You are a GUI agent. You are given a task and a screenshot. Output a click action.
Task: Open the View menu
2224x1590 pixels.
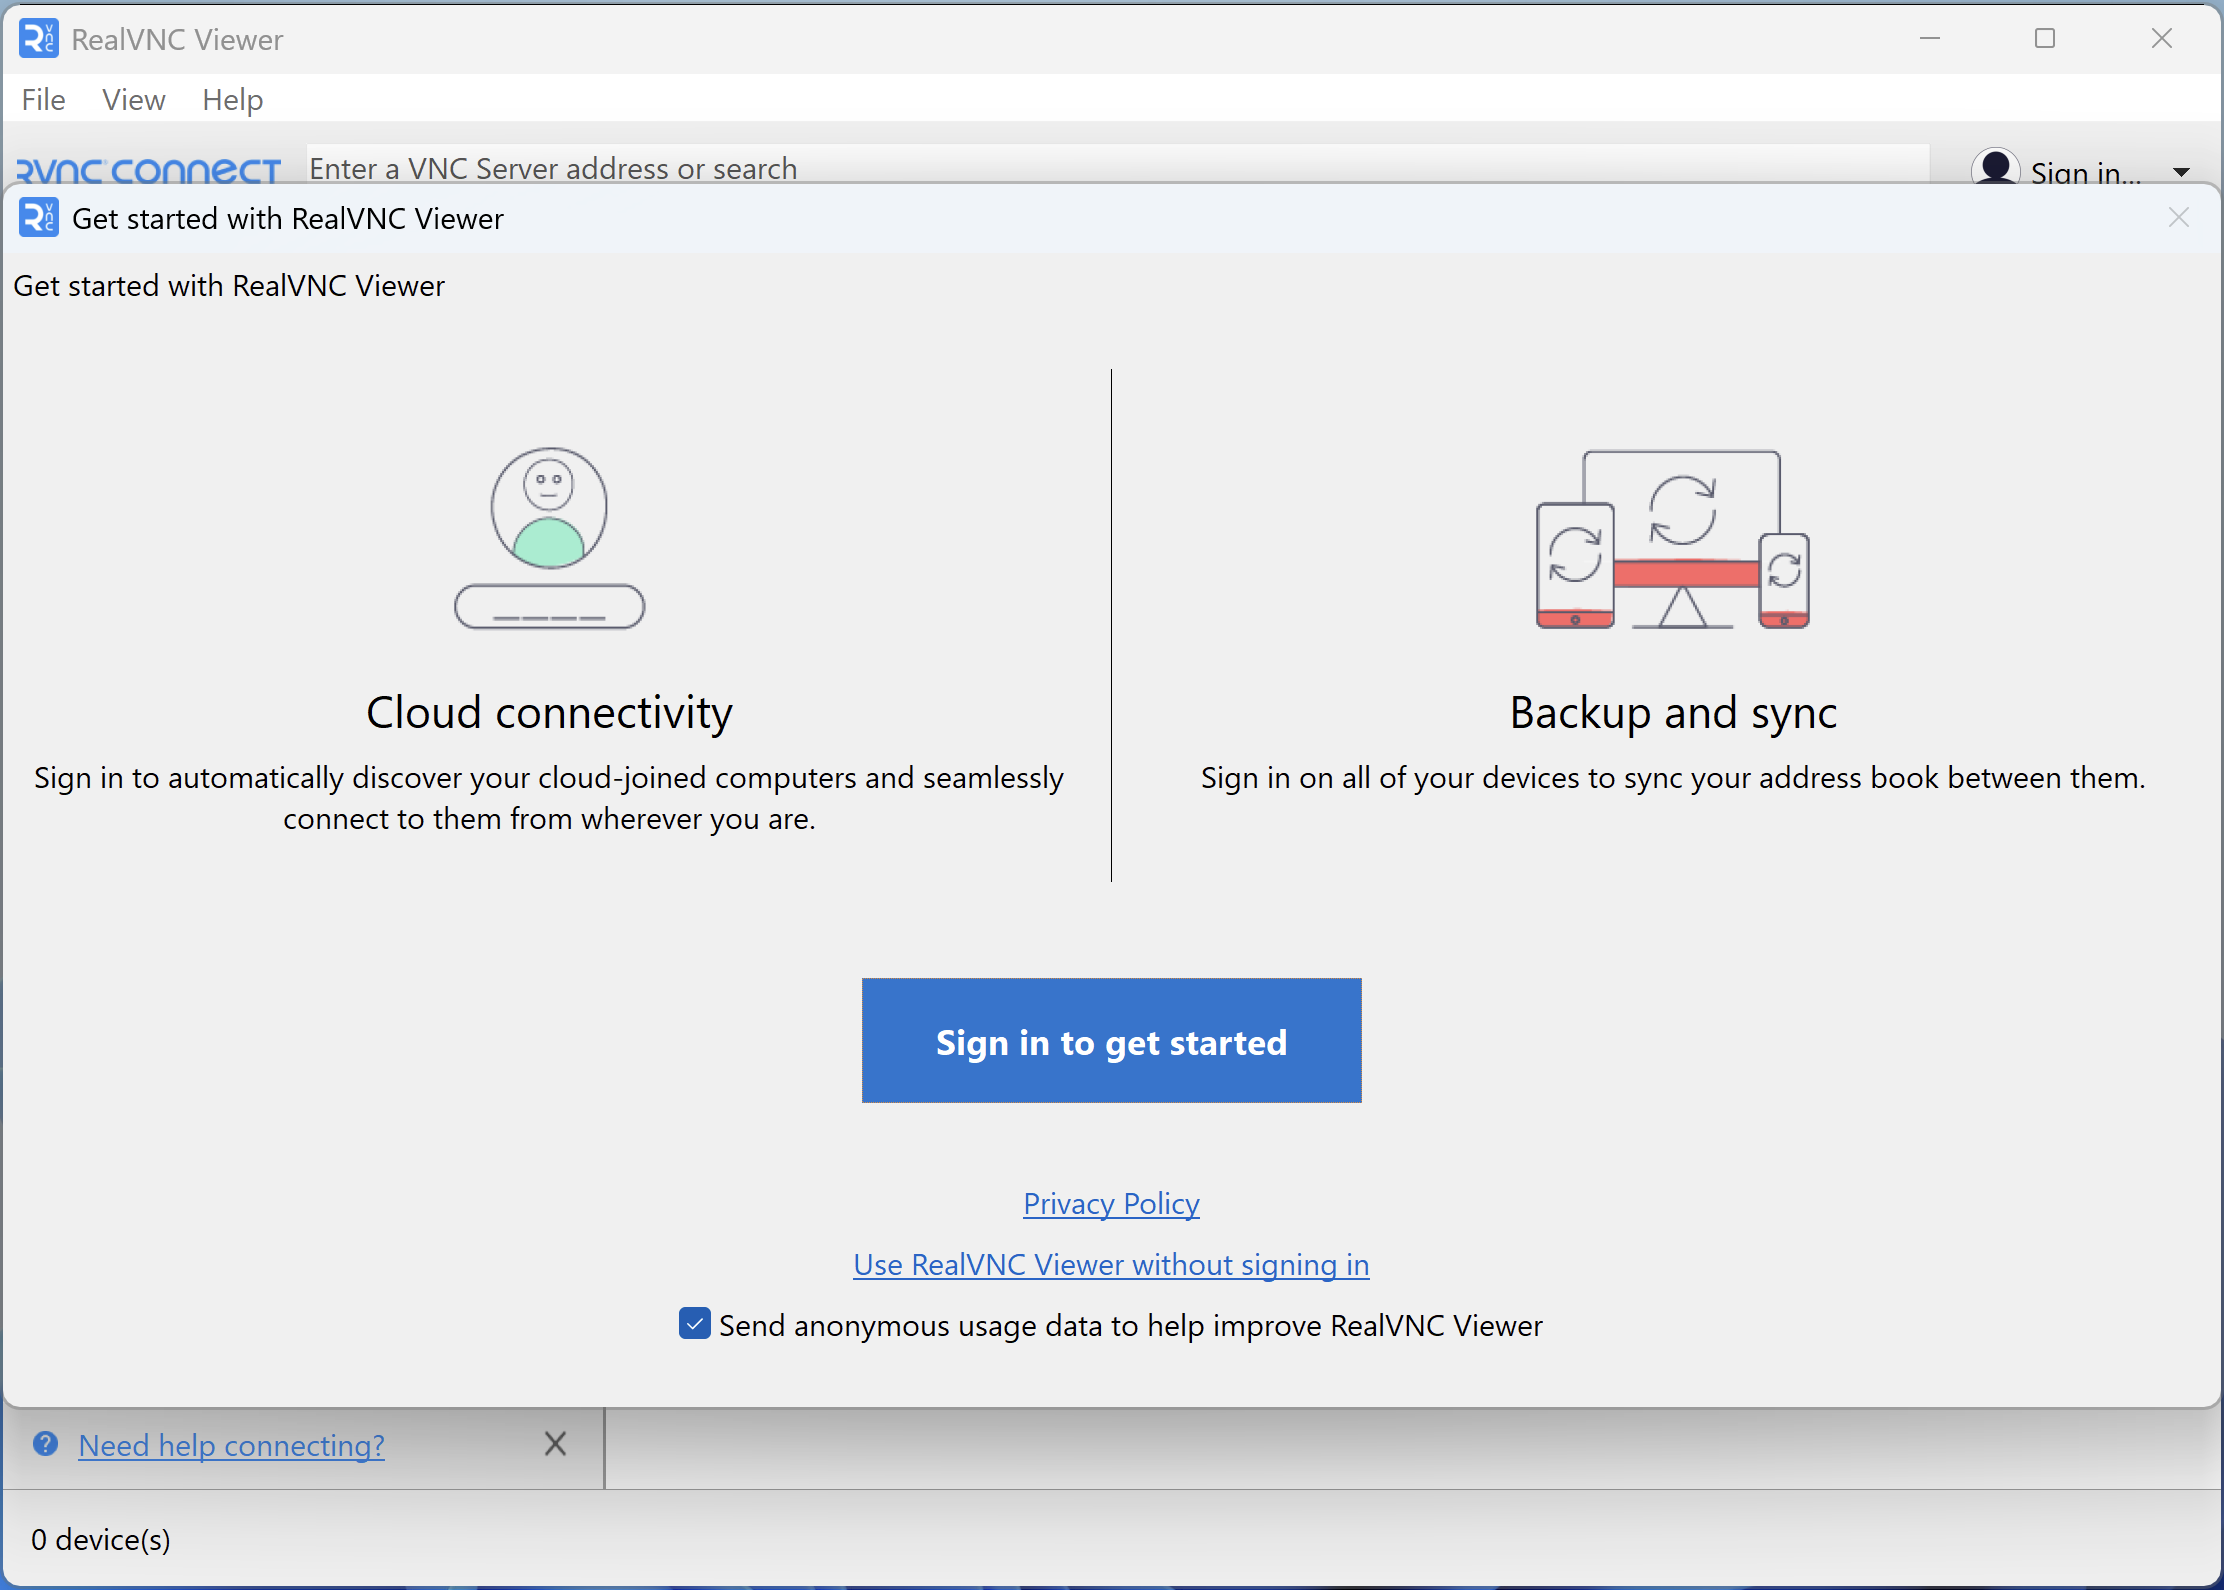click(x=133, y=100)
